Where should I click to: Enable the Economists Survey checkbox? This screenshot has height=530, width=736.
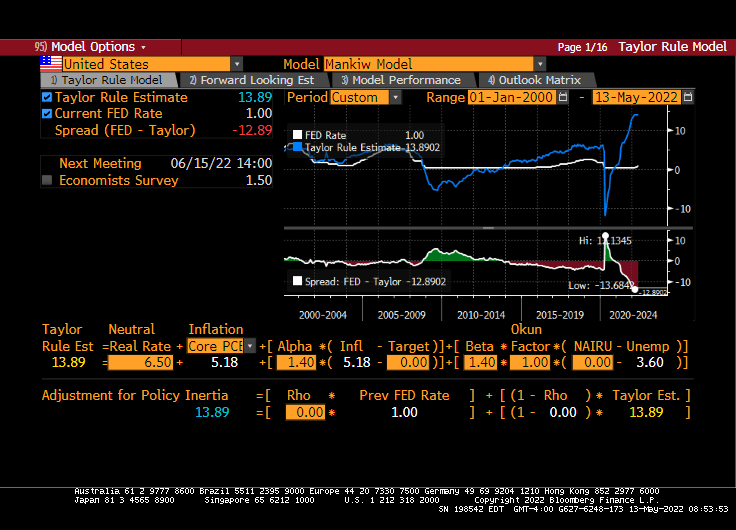click(47, 181)
